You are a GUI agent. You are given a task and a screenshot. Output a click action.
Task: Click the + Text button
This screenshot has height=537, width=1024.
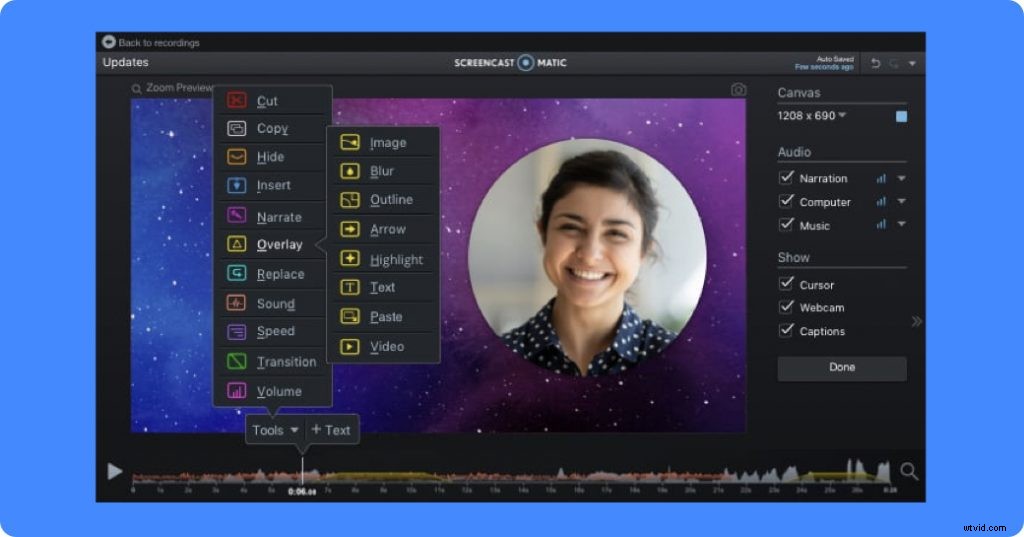click(331, 430)
